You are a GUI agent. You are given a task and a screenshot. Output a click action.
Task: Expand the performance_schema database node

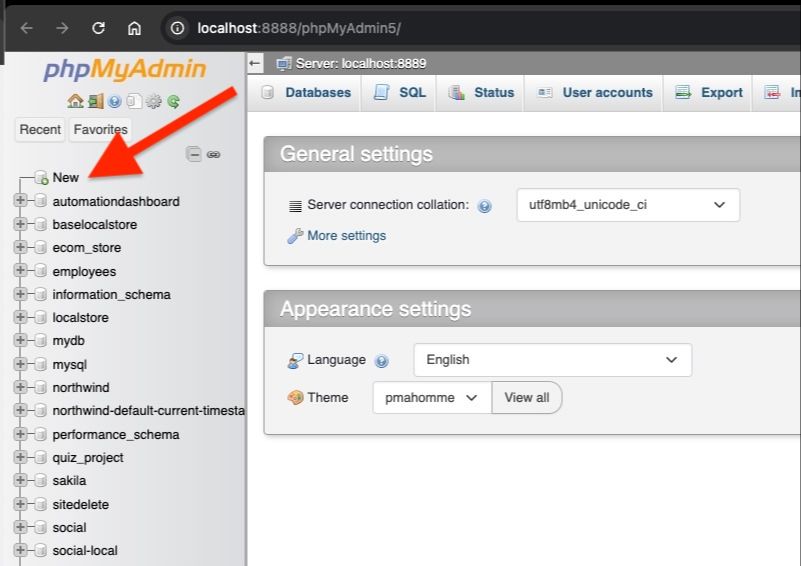pyautogui.click(x=20, y=434)
